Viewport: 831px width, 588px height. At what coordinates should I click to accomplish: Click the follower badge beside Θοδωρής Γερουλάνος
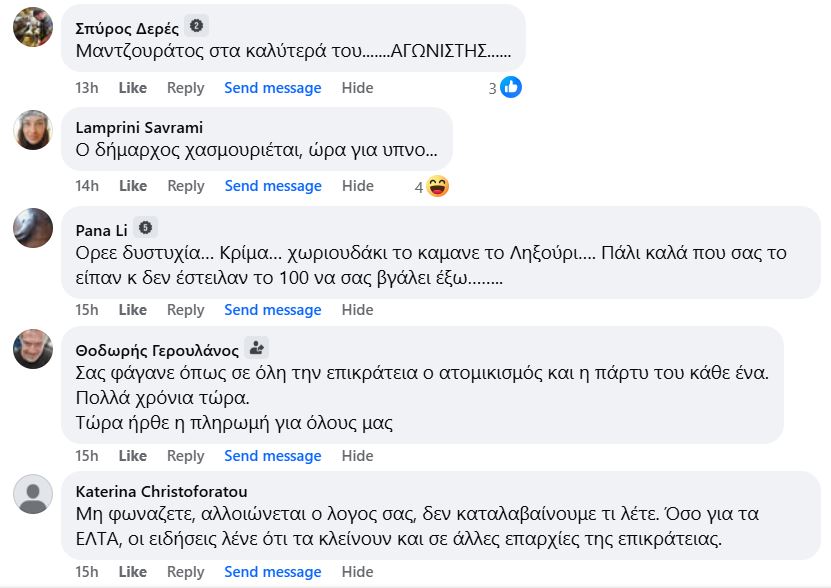pyautogui.click(x=257, y=348)
